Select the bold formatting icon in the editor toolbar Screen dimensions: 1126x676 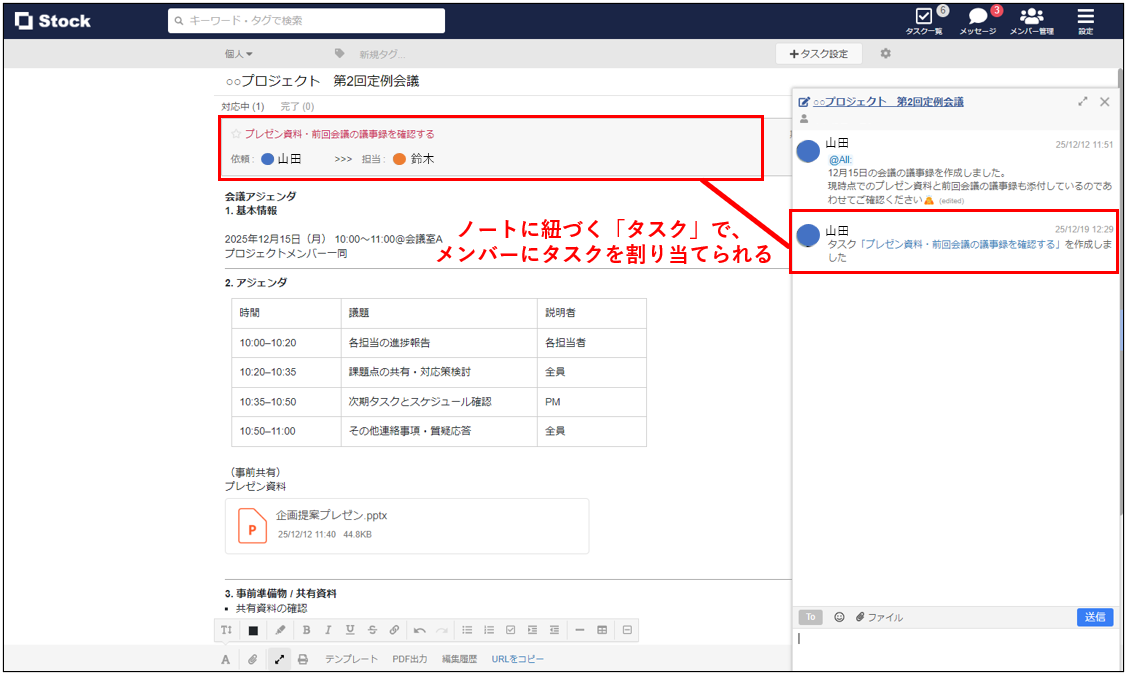(x=305, y=630)
